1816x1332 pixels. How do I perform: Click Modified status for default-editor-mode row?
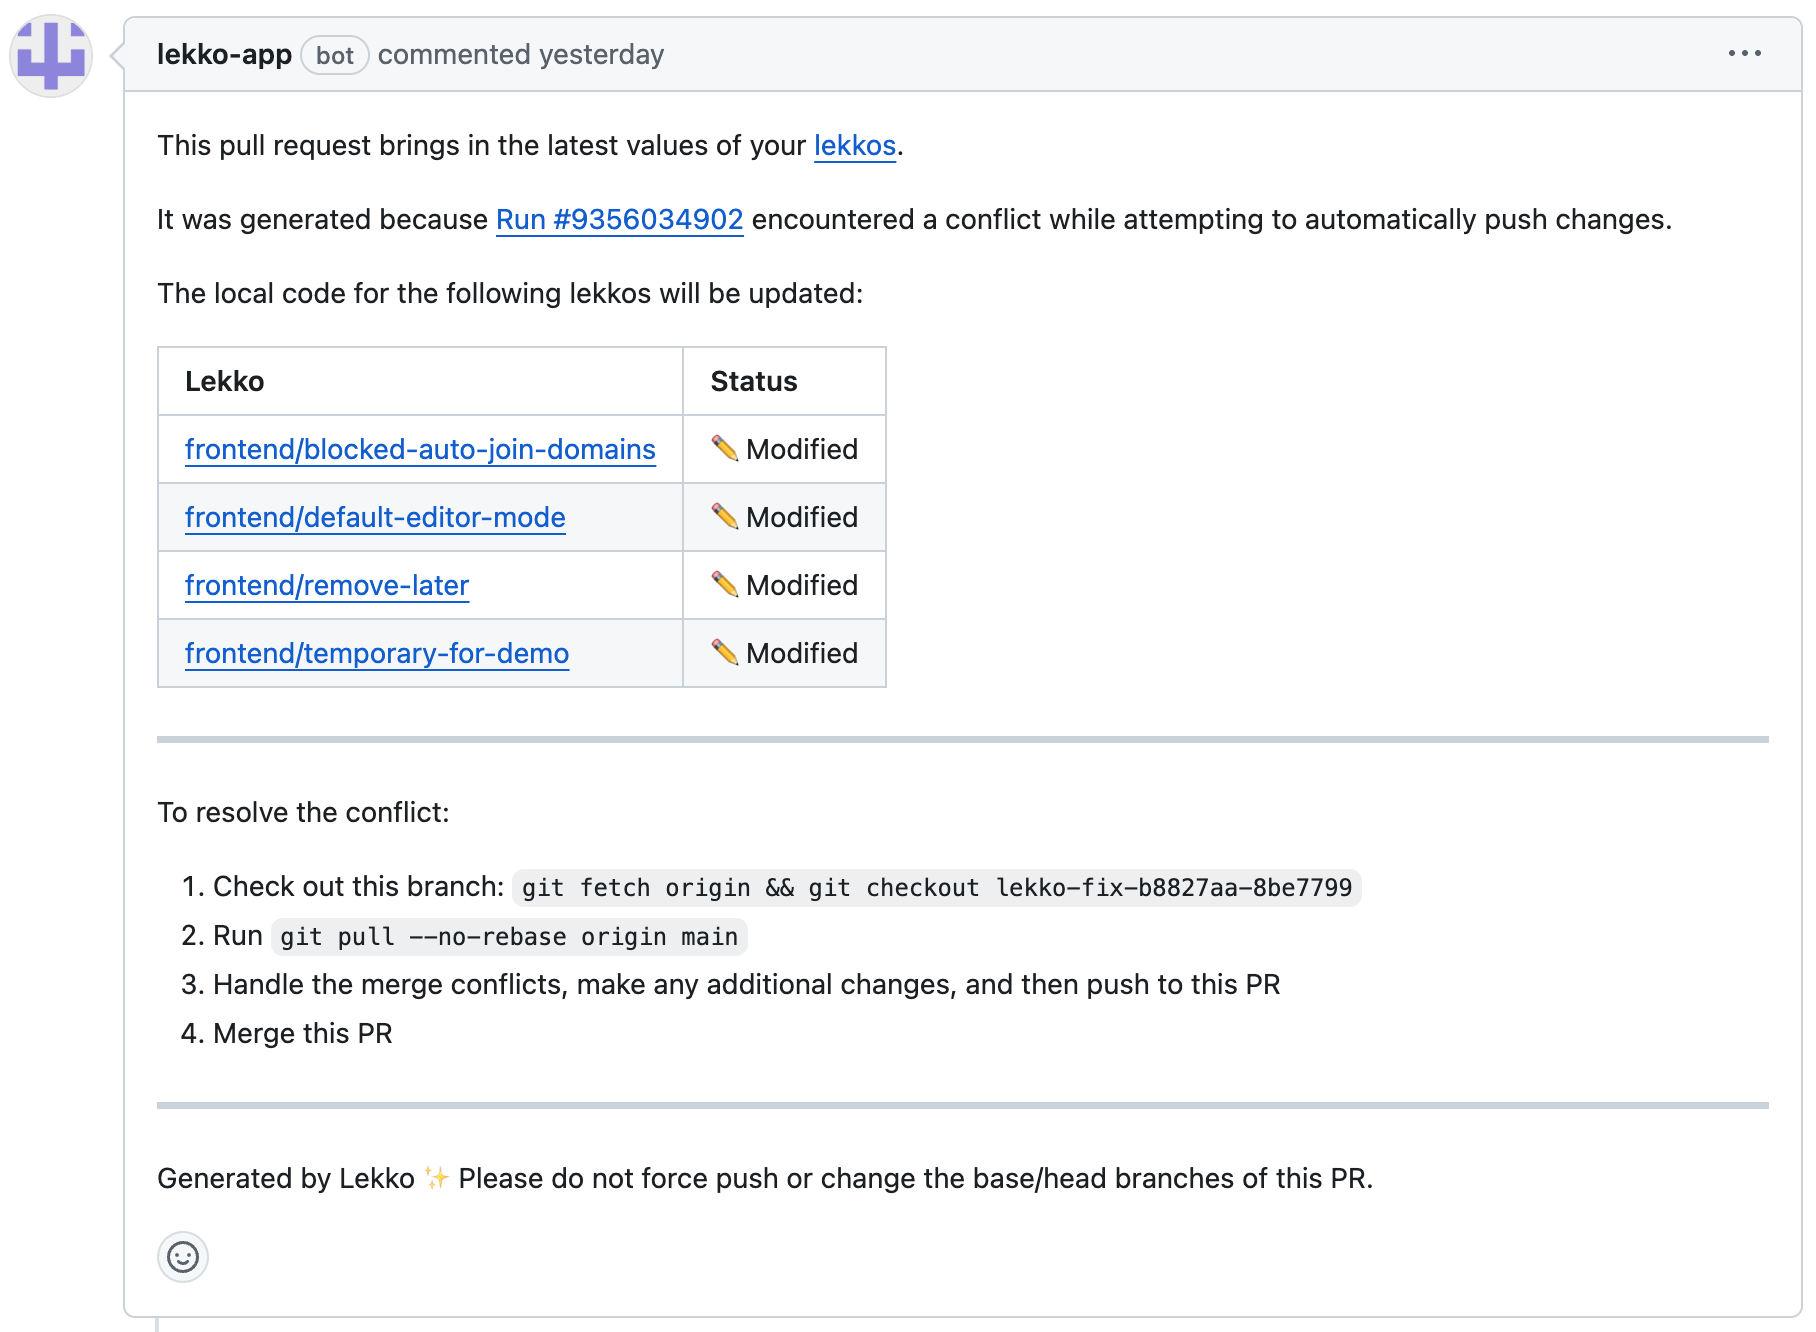coord(785,518)
